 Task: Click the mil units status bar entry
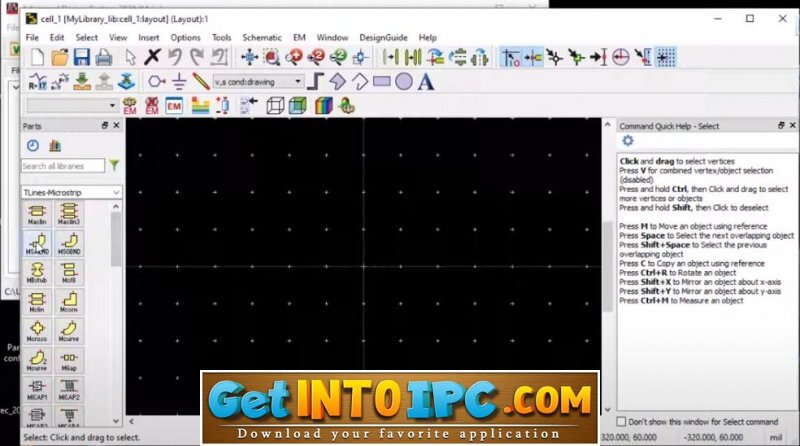[x=776, y=437]
